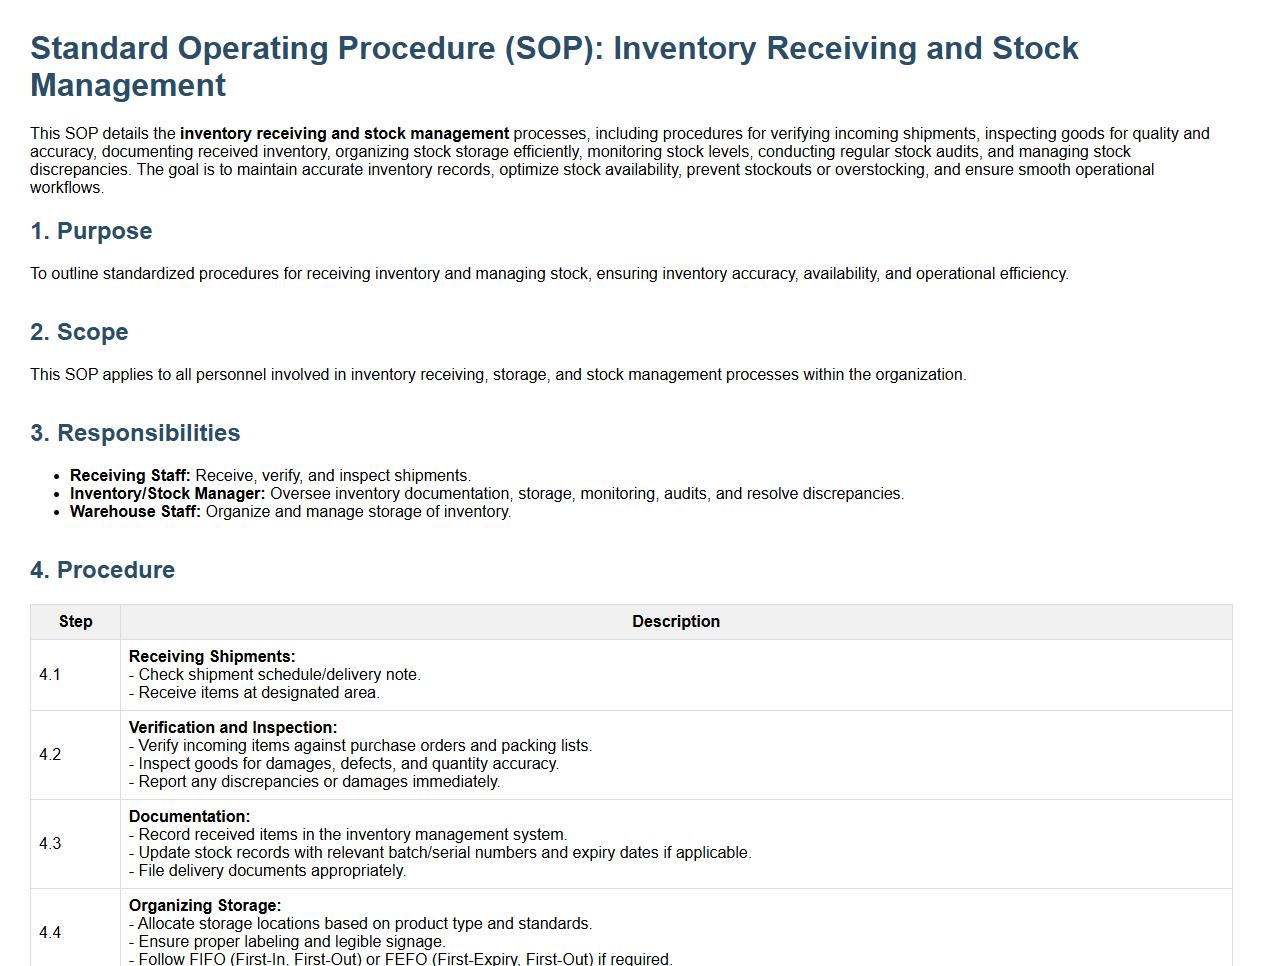
Task: Click the "Description" table column header
Action: (x=675, y=622)
